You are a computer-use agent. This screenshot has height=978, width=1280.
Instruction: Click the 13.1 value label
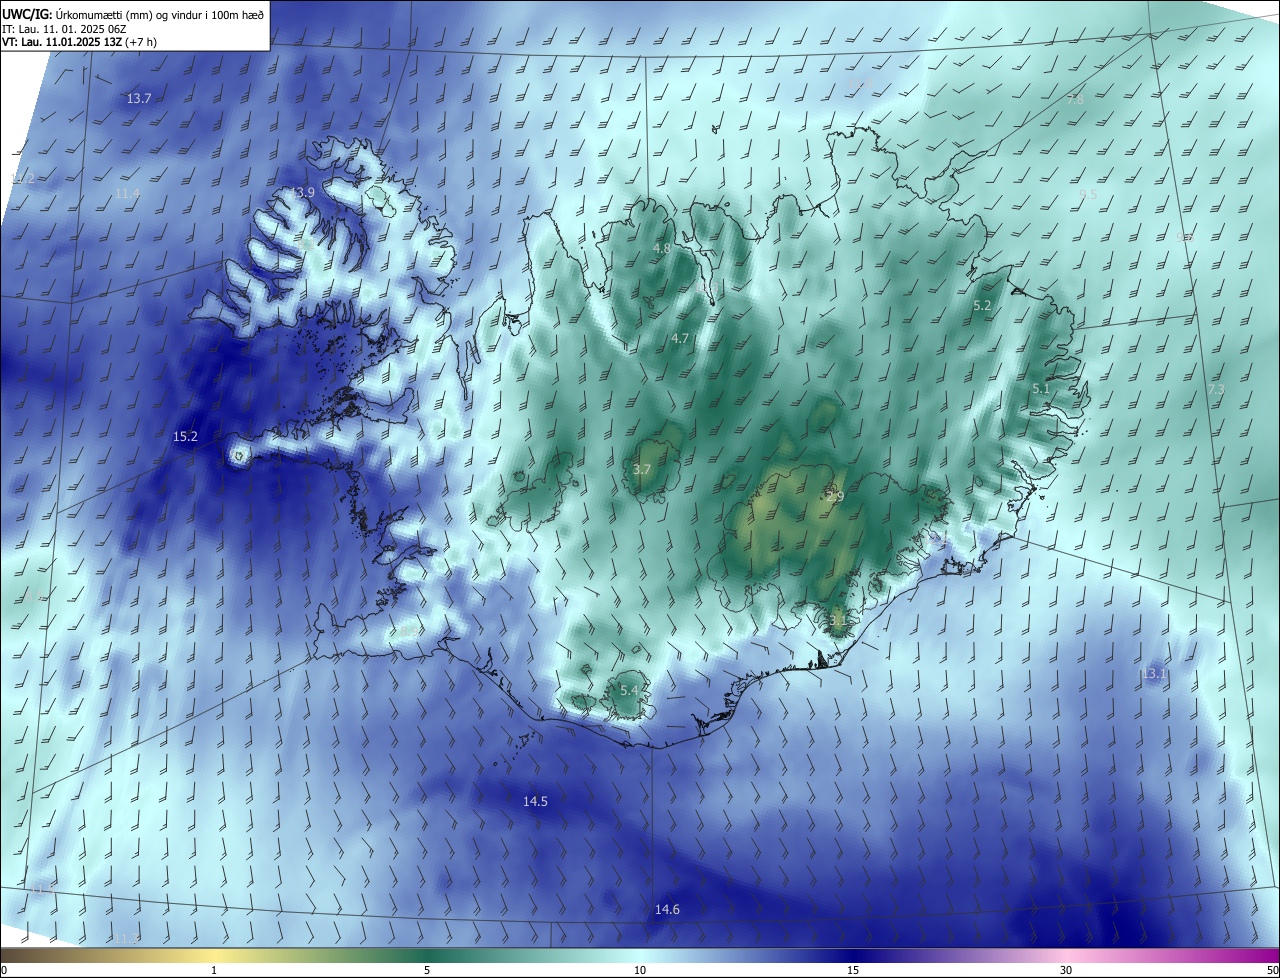(1153, 674)
